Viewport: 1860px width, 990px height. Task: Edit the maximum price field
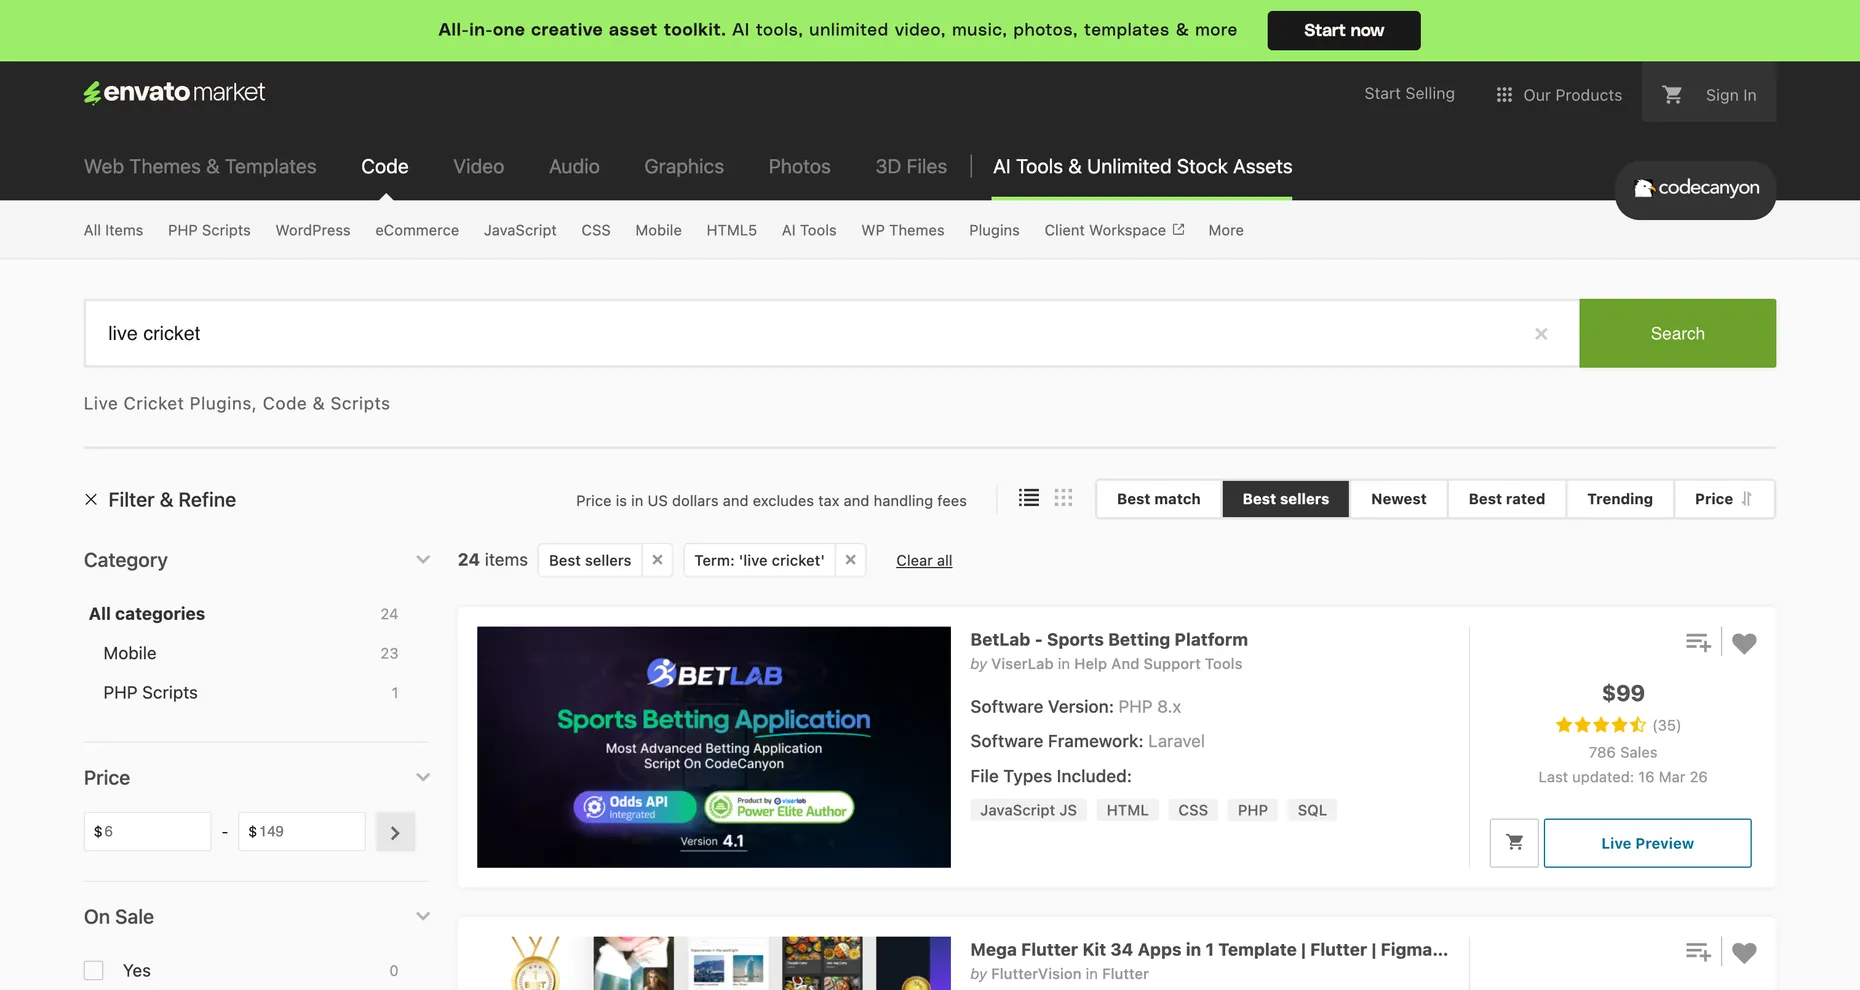point(302,832)
